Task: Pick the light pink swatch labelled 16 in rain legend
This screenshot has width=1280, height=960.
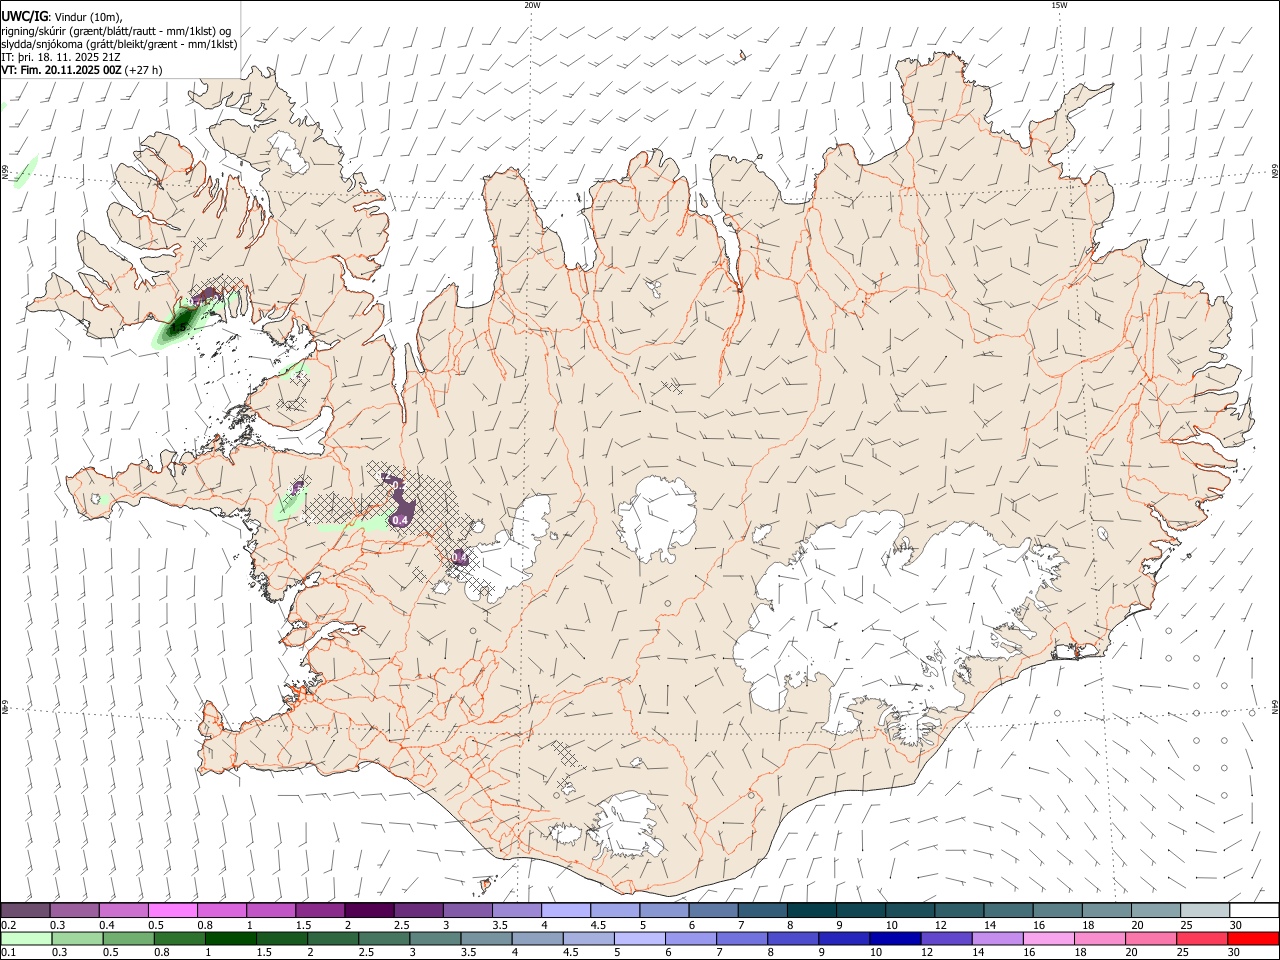Action: click(1049, 938)
